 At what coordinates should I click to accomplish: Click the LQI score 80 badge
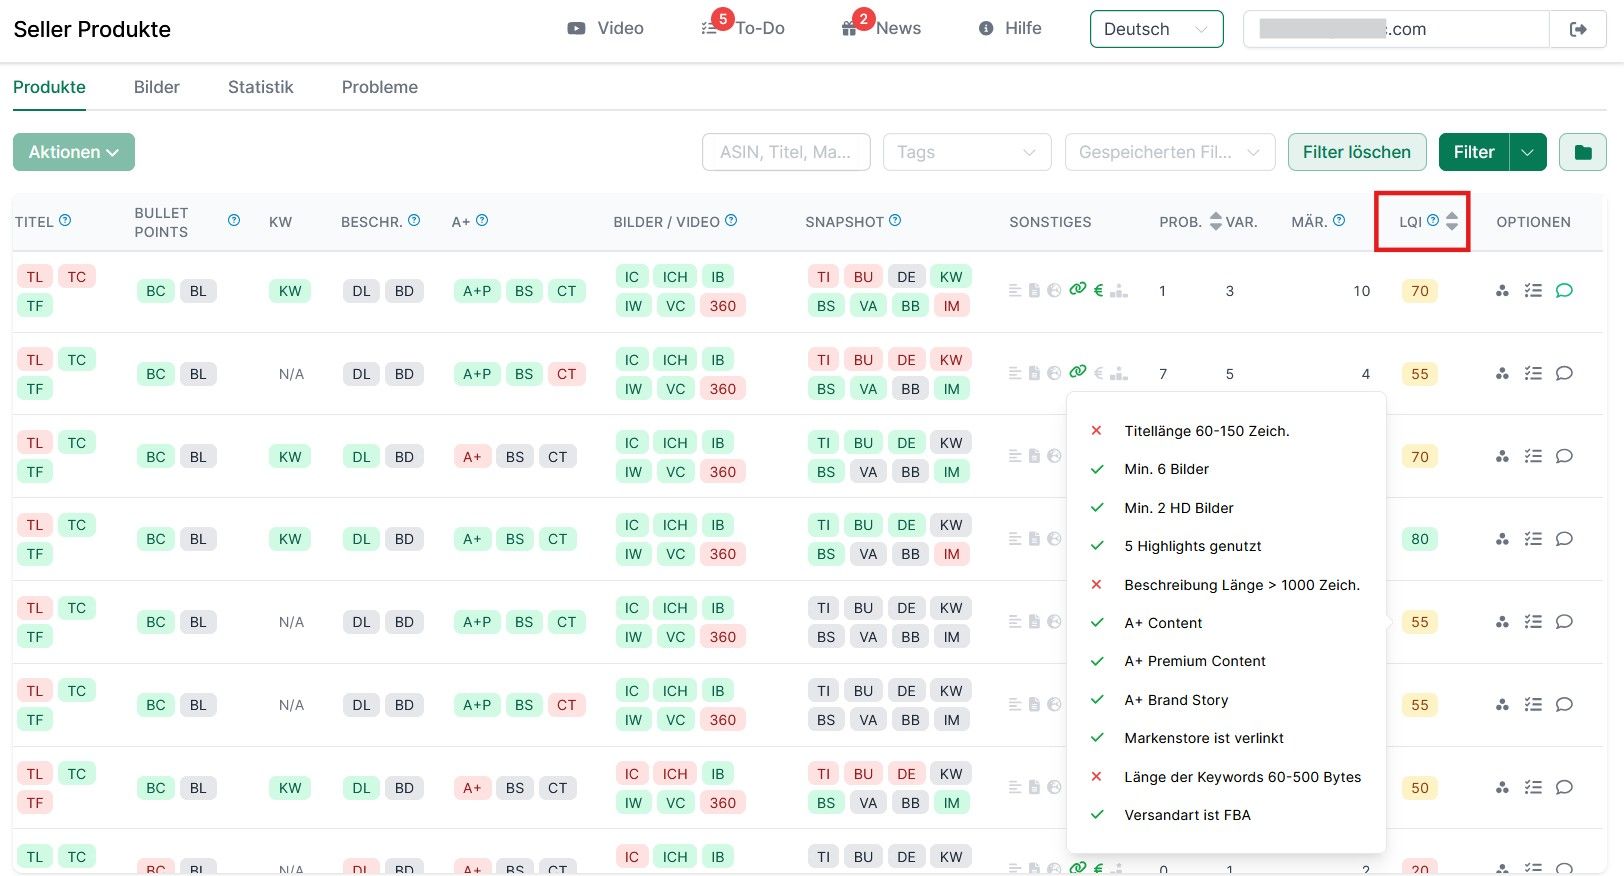[1420, 539]
